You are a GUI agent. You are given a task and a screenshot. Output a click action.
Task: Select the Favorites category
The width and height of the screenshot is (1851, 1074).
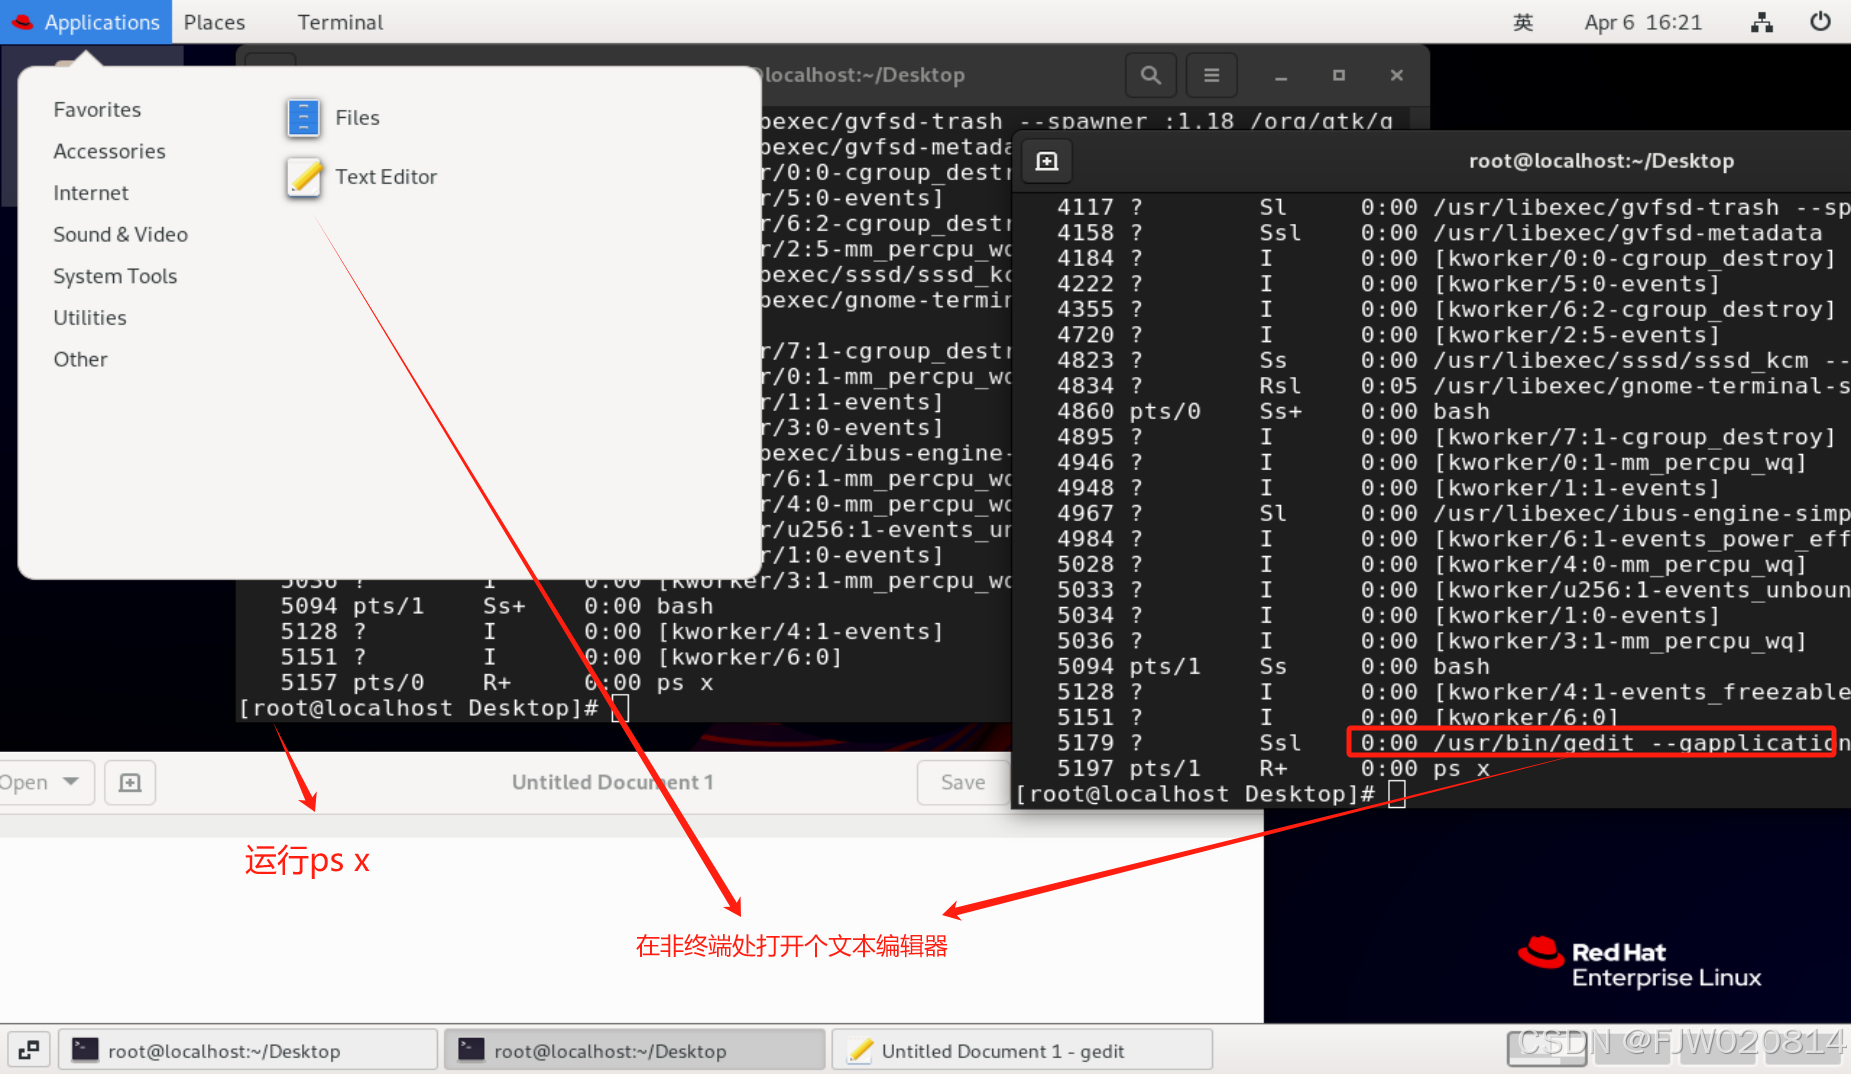[97, 110]
